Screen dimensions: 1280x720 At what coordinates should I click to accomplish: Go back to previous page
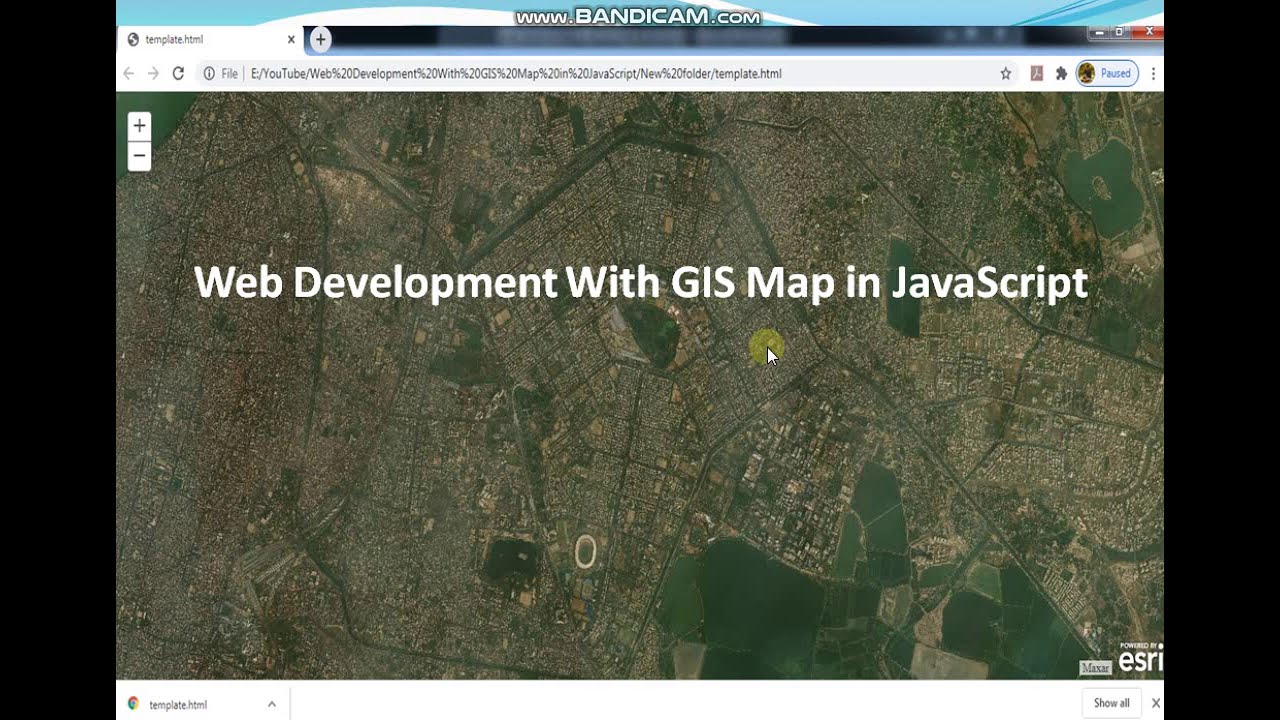(129, 73)
